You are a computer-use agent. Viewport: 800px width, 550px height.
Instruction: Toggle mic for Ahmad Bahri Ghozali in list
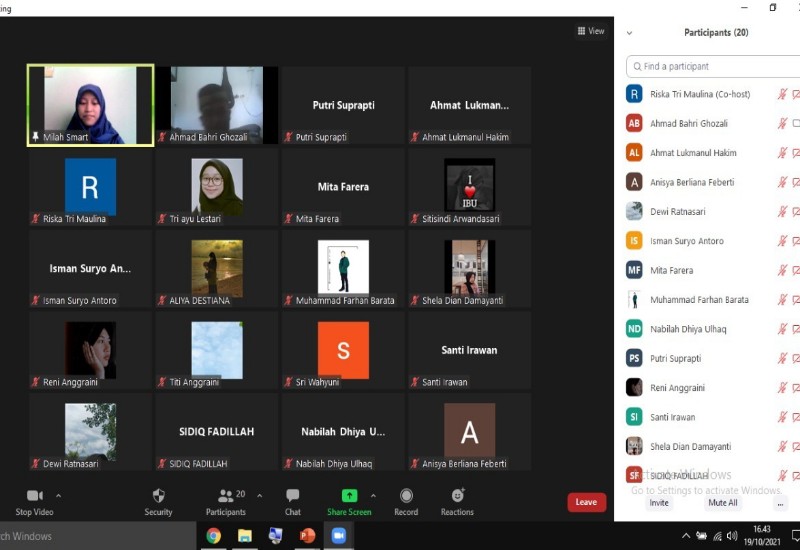tap(782, 123)
